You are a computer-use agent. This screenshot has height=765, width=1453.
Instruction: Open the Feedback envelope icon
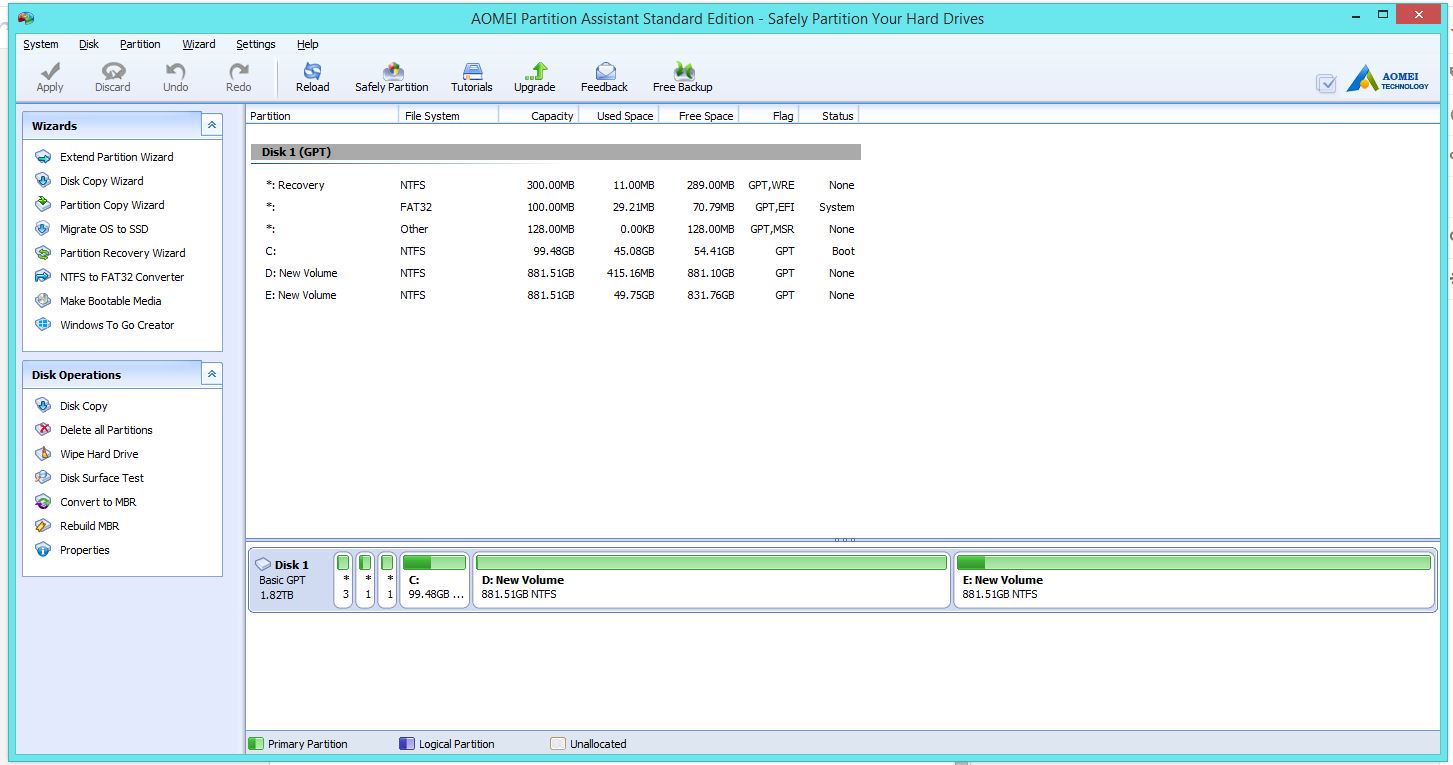(605, 71)
